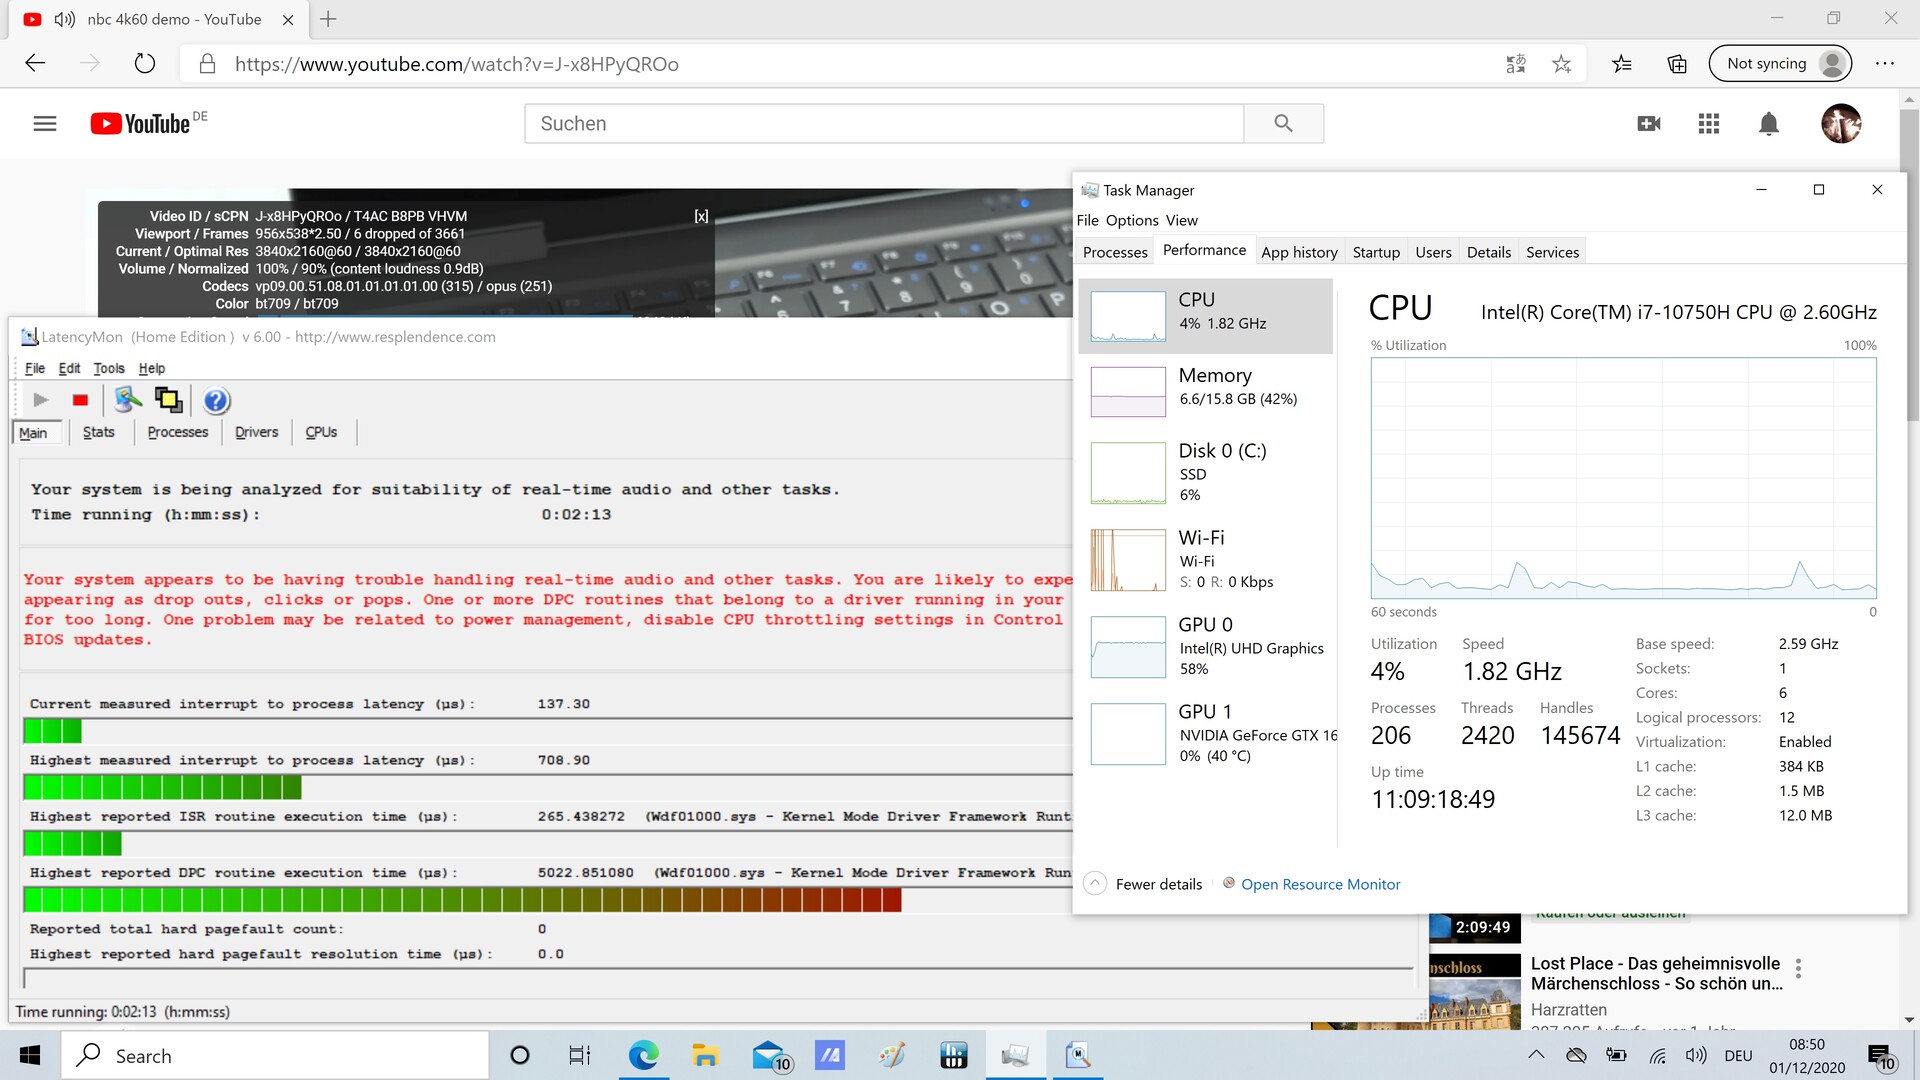This screenshot has height=1080, width=1920.
Task: Close stats for nerds overlay [x]
Action: pos(701,216)
